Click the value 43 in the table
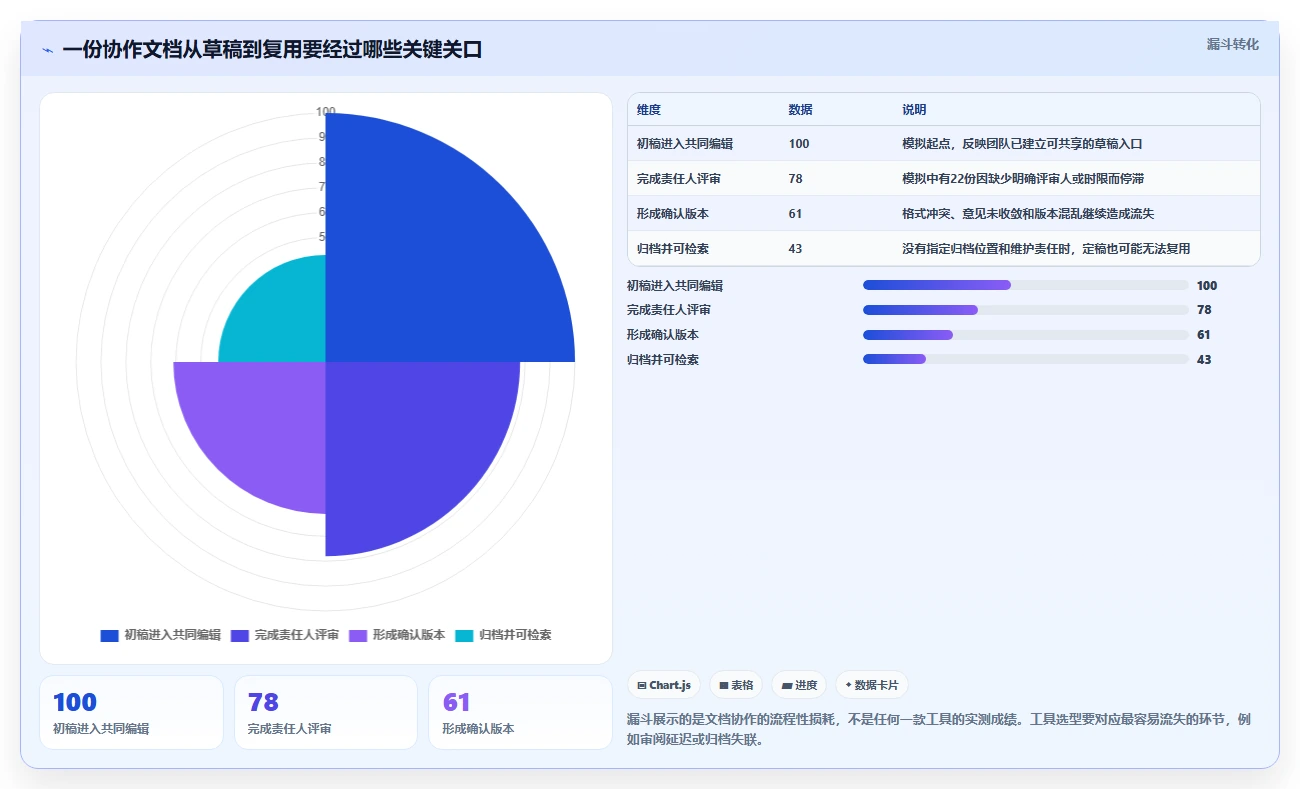The width and height of the screenshot is (1300, 789). tap(795, 249)
